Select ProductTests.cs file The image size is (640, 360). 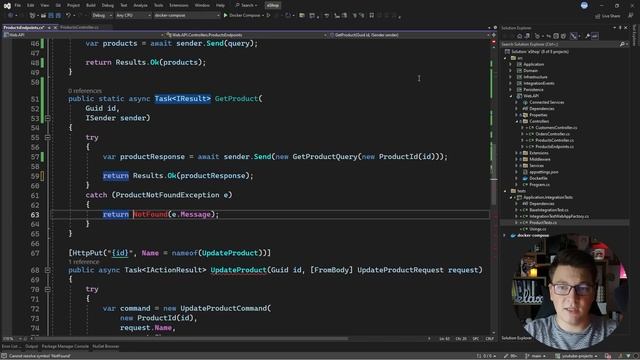pyautogui.click(x=543, y=223)
